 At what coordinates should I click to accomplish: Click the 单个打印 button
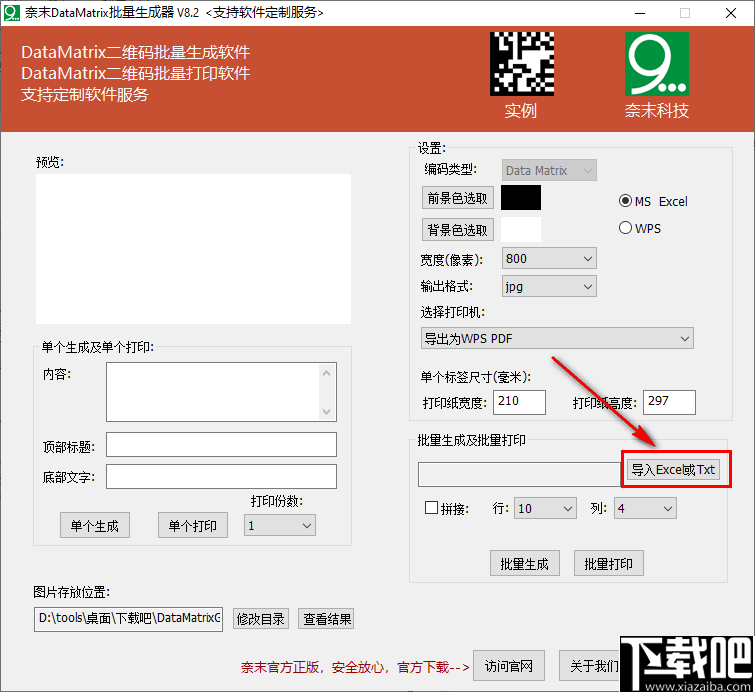[193, 525]
